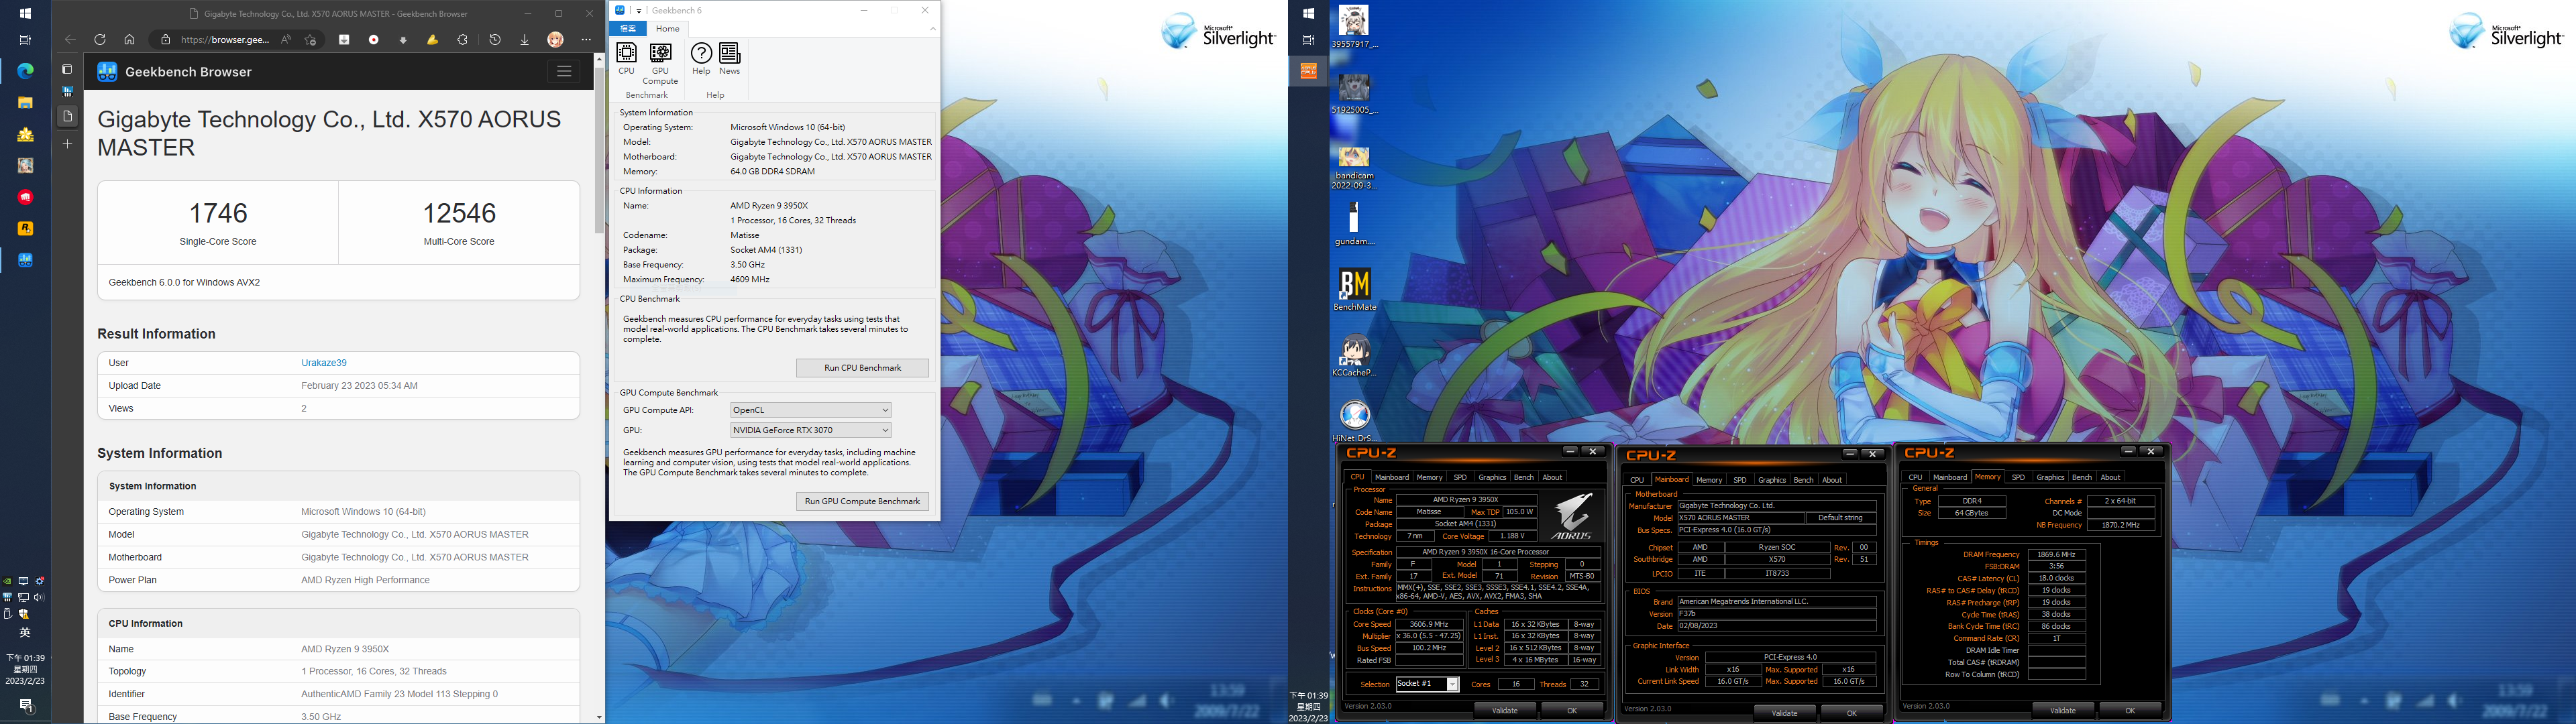Open Bench tab in first CPU-Z window
The height and width of the screenshot is (724, 2576).
pos(1523,477)
